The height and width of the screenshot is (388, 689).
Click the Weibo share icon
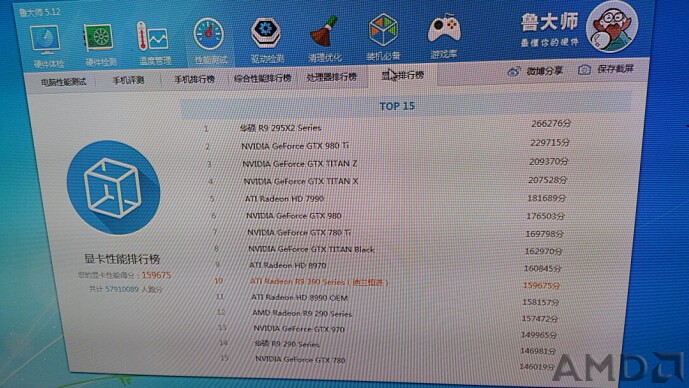coord(514,71)
